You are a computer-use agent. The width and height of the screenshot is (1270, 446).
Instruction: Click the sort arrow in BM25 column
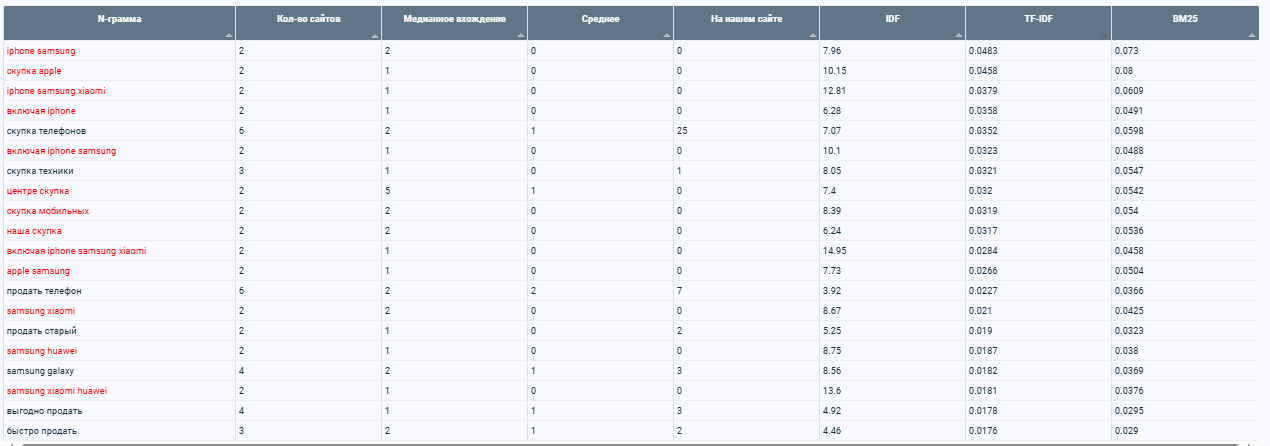[x=1251, y=35]
